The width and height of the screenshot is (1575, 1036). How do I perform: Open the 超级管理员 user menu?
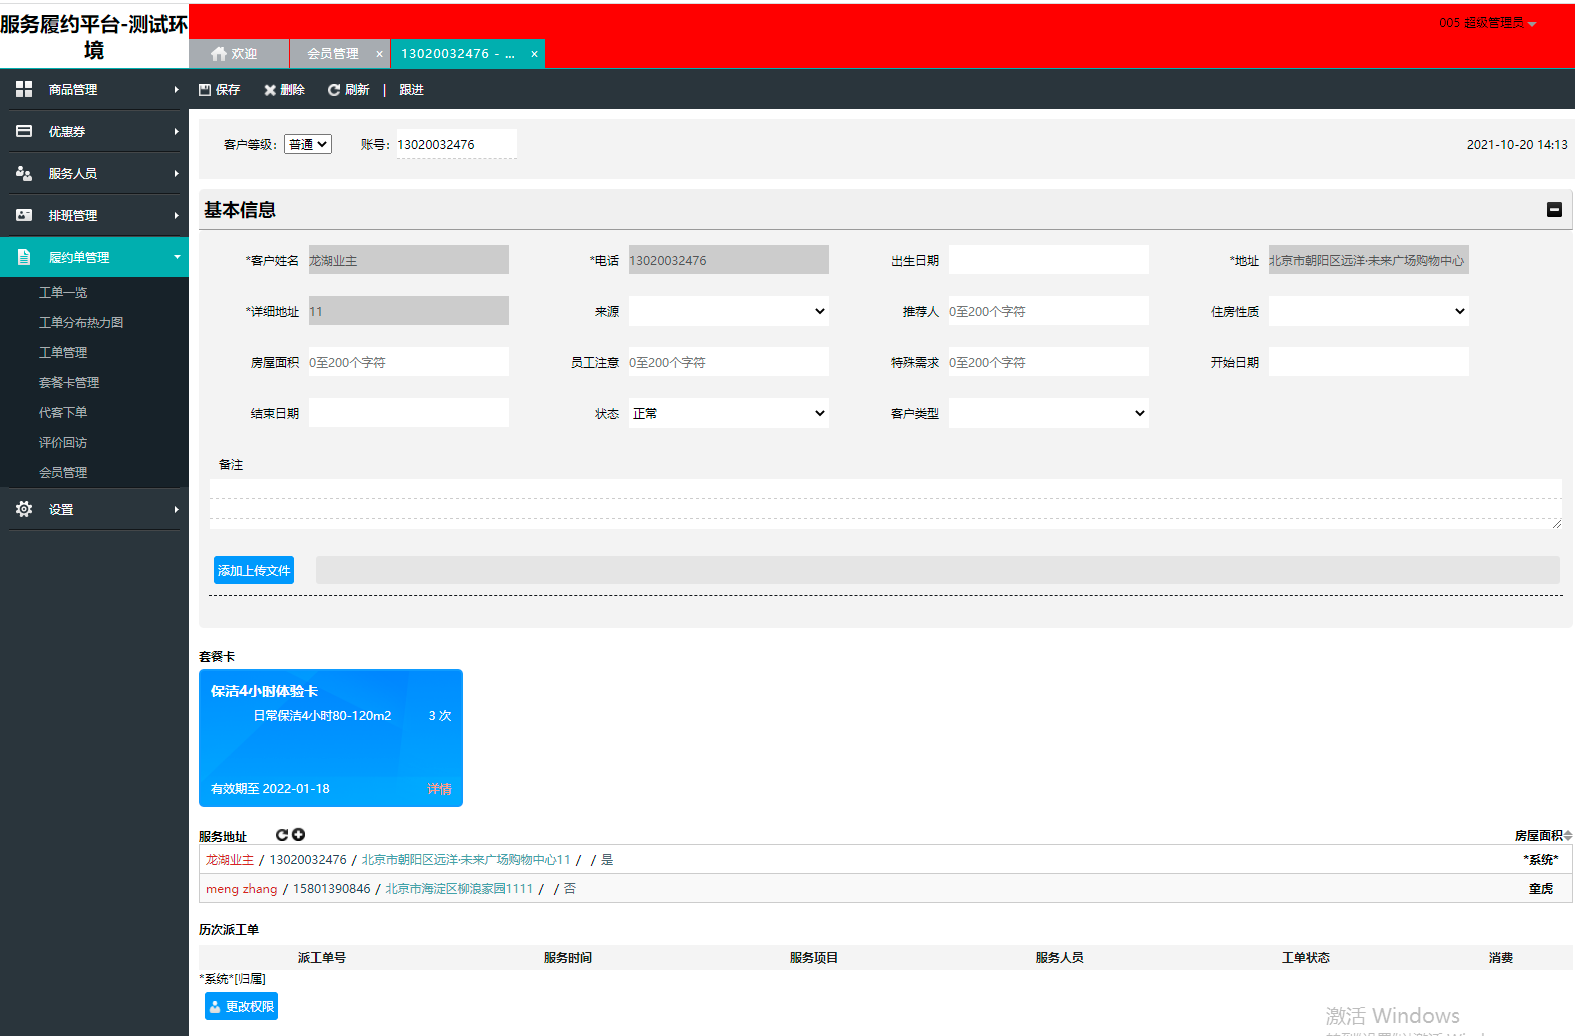pos(1488,23)
